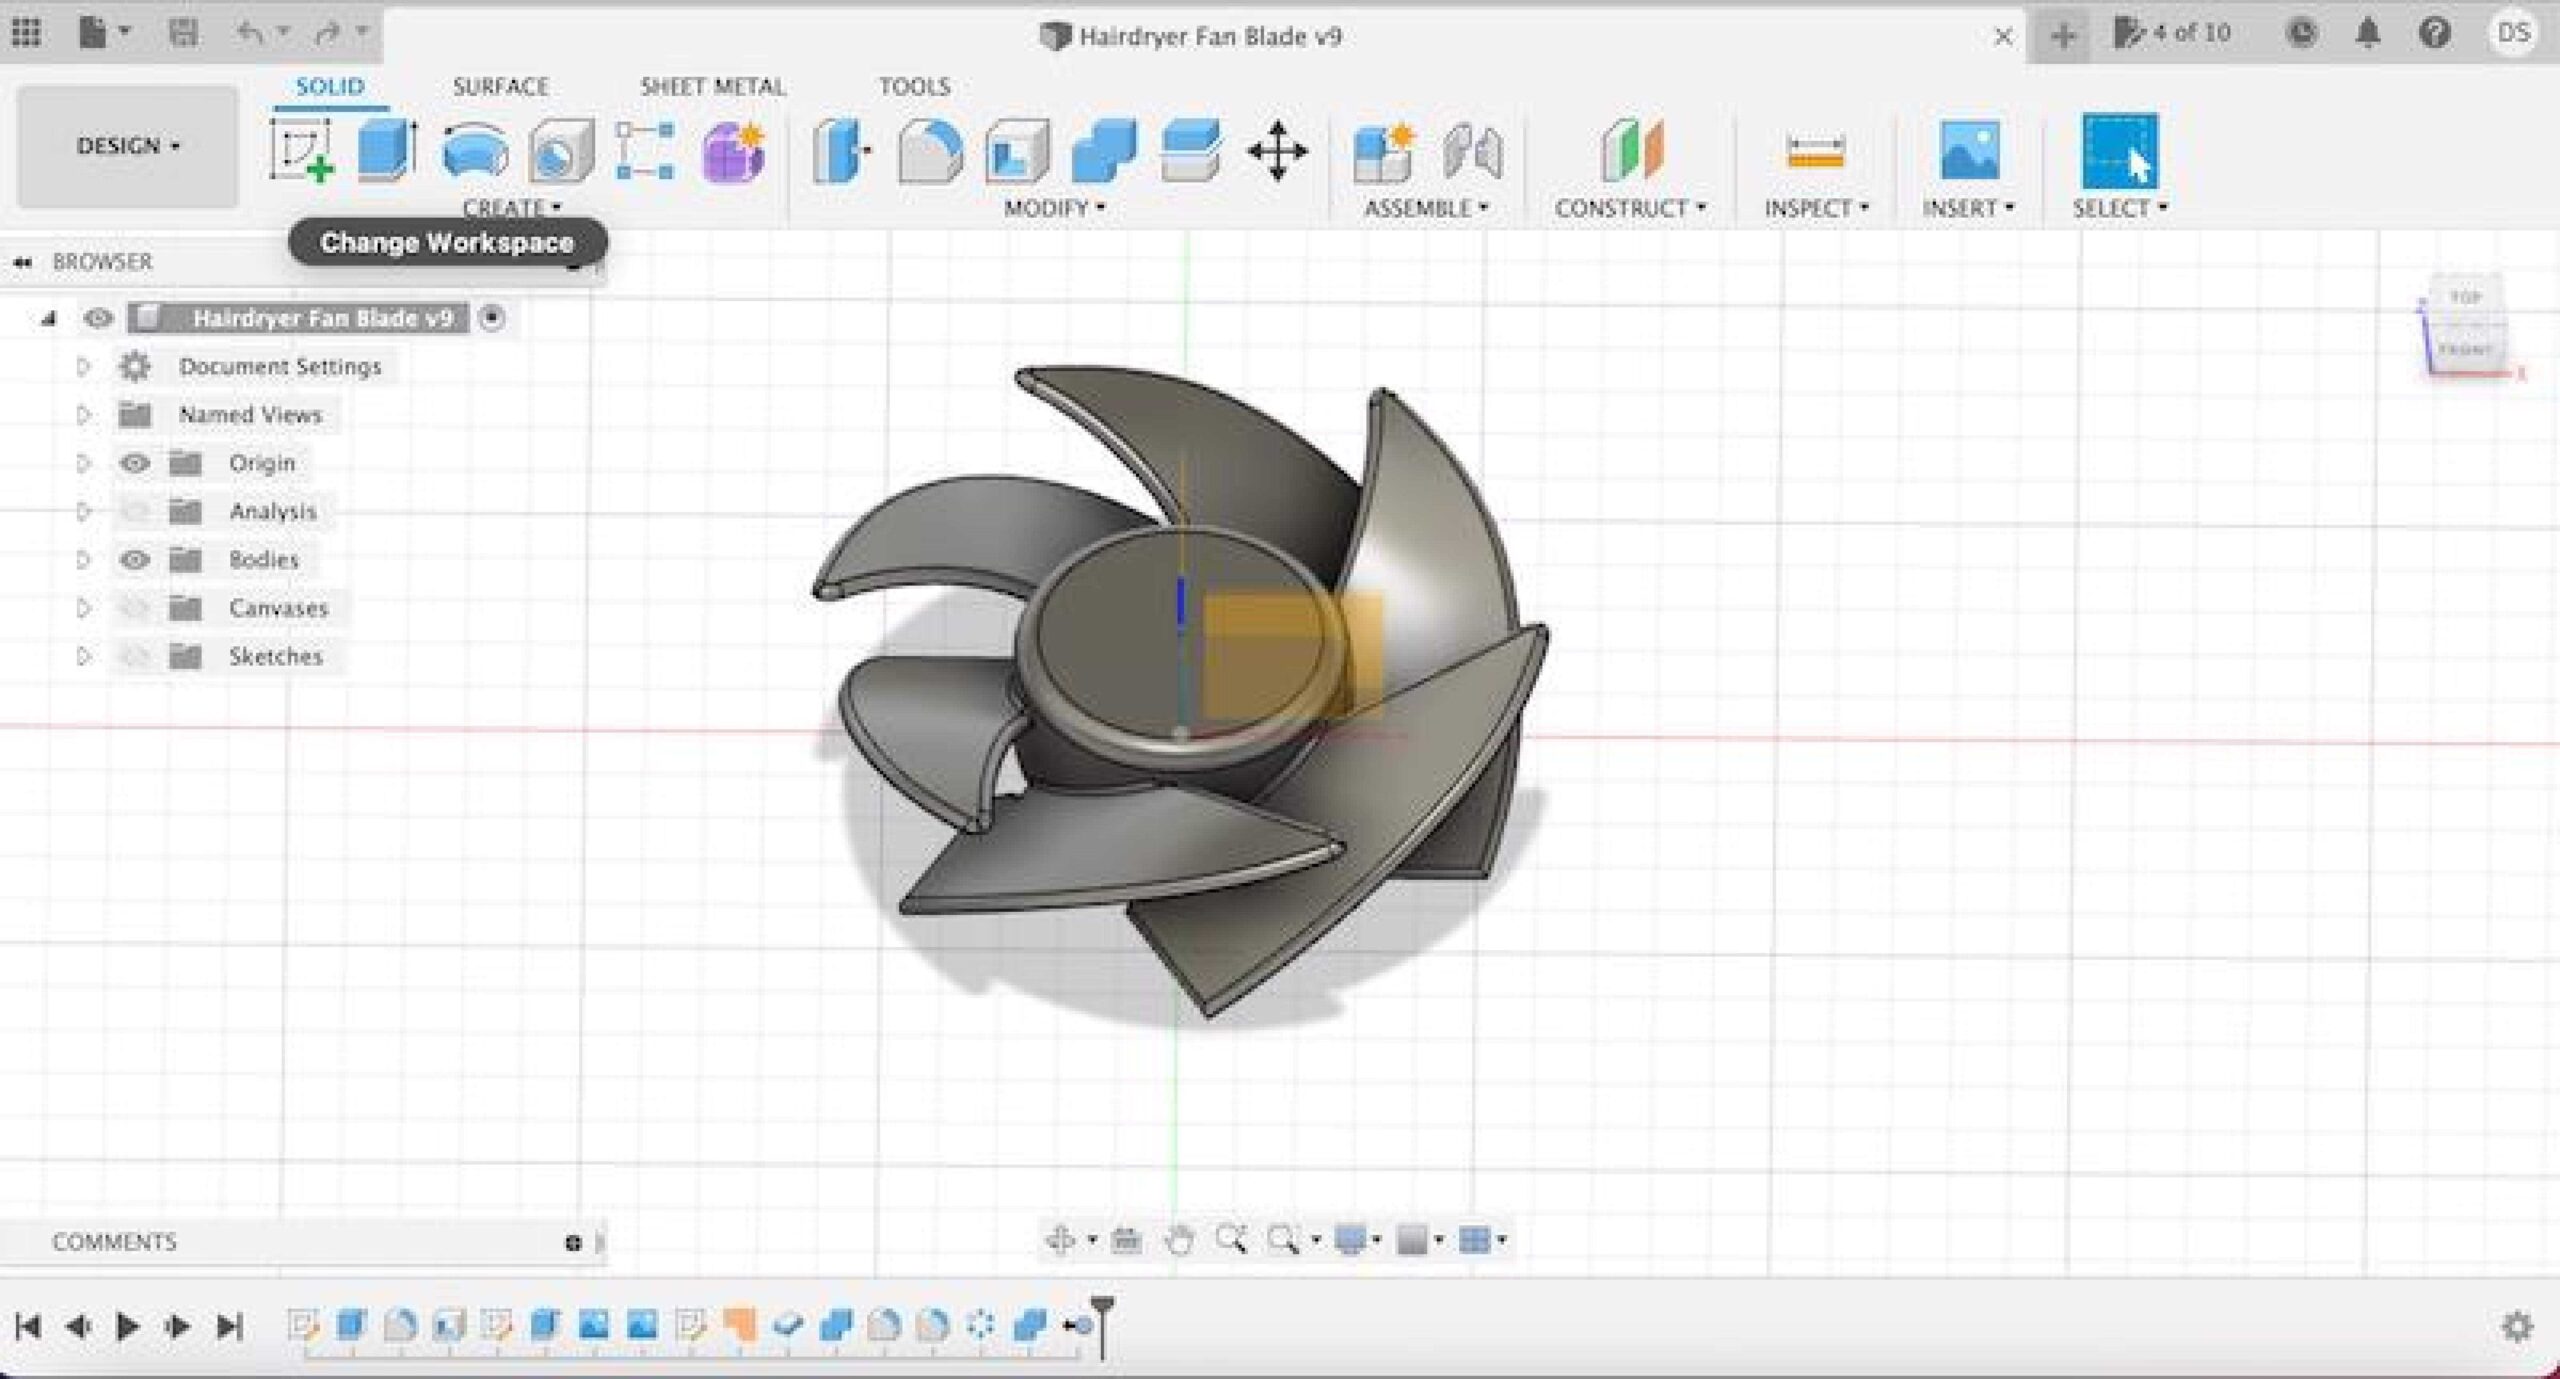Expand the Named Views tree item
This screenshot has width=2560, height=1379.
[x=84, y=414]
